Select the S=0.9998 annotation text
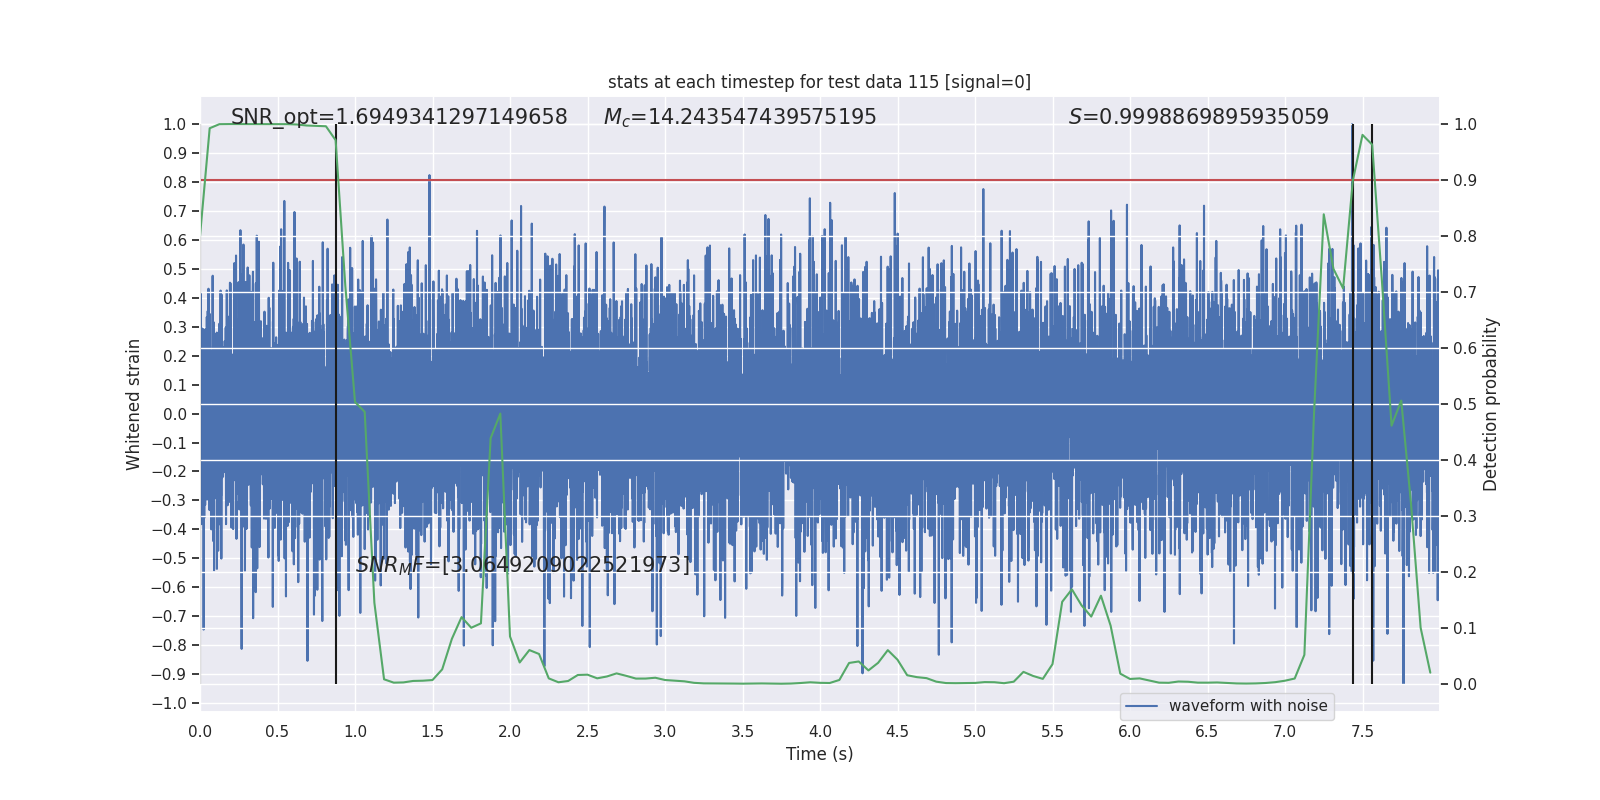 tap(1198, 117)
